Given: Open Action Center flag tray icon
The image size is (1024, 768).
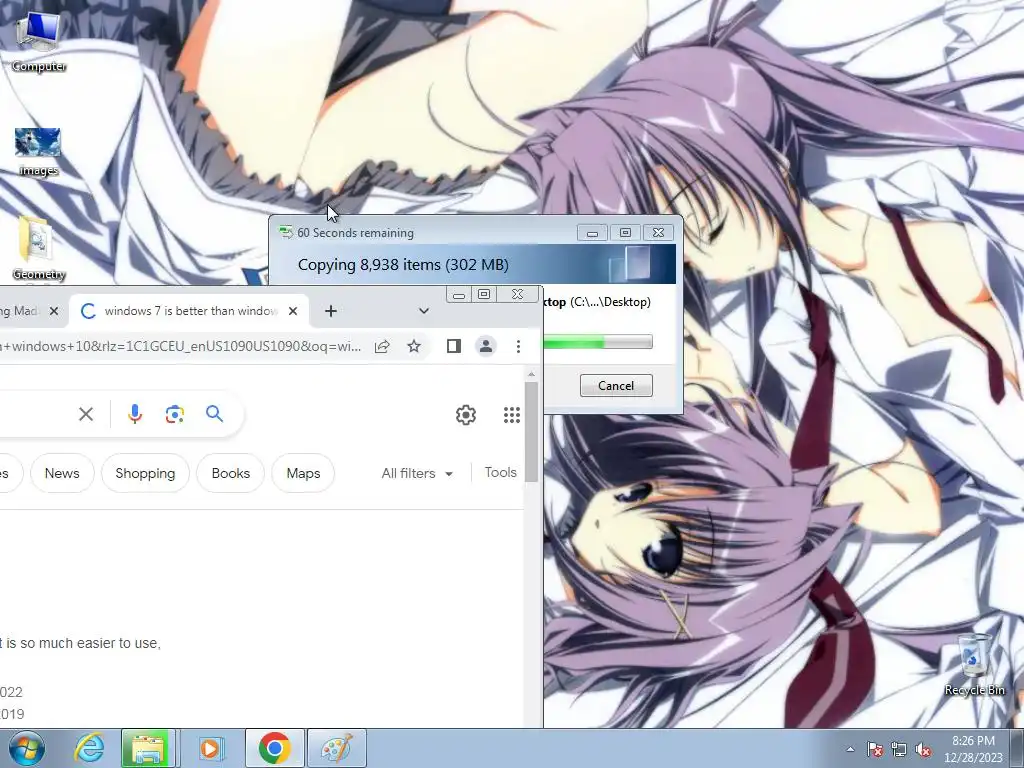Looking at the screenshot, I should 875,750.
